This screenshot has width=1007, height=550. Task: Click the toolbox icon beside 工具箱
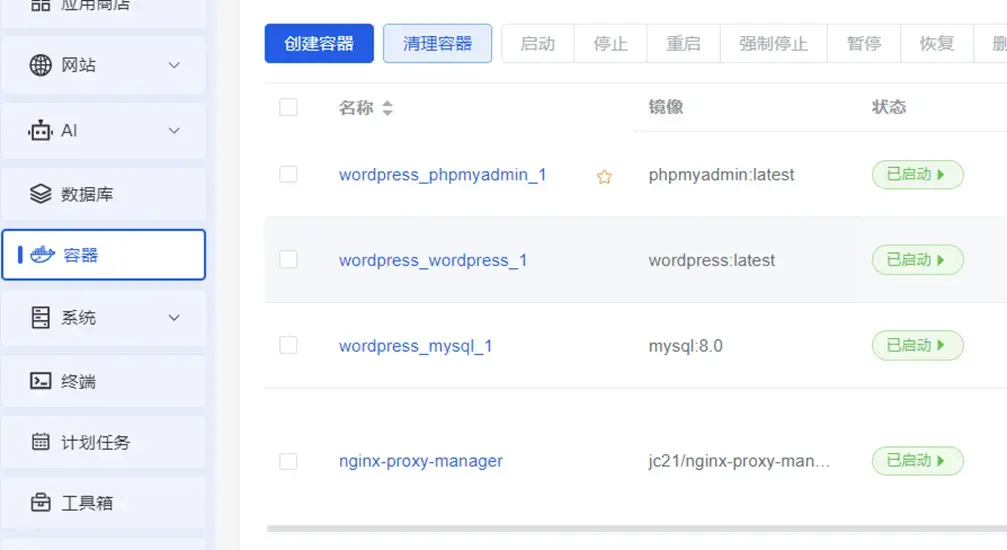pos(40,502)
